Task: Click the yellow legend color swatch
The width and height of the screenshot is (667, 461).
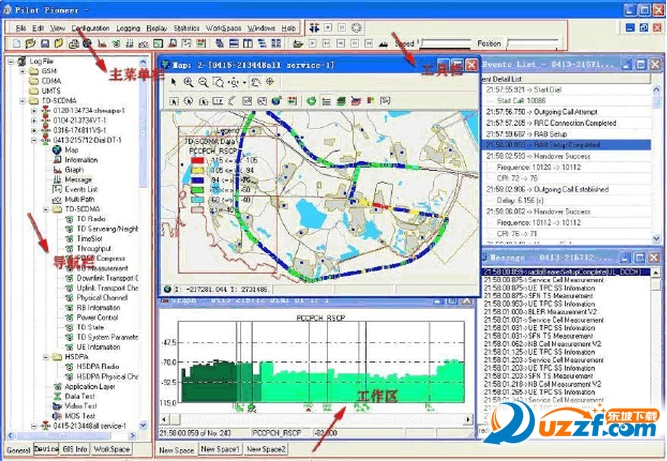Action: [197, 170]
